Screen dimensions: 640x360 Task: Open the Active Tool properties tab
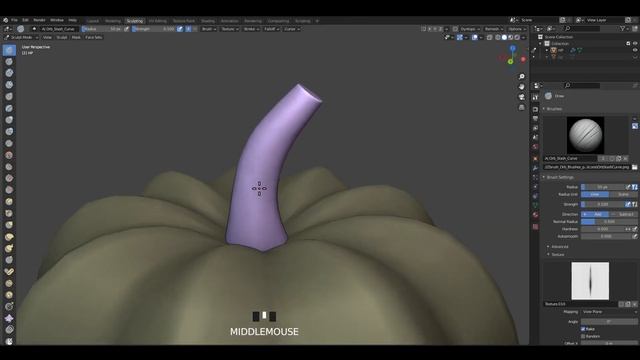coord(536,97)
